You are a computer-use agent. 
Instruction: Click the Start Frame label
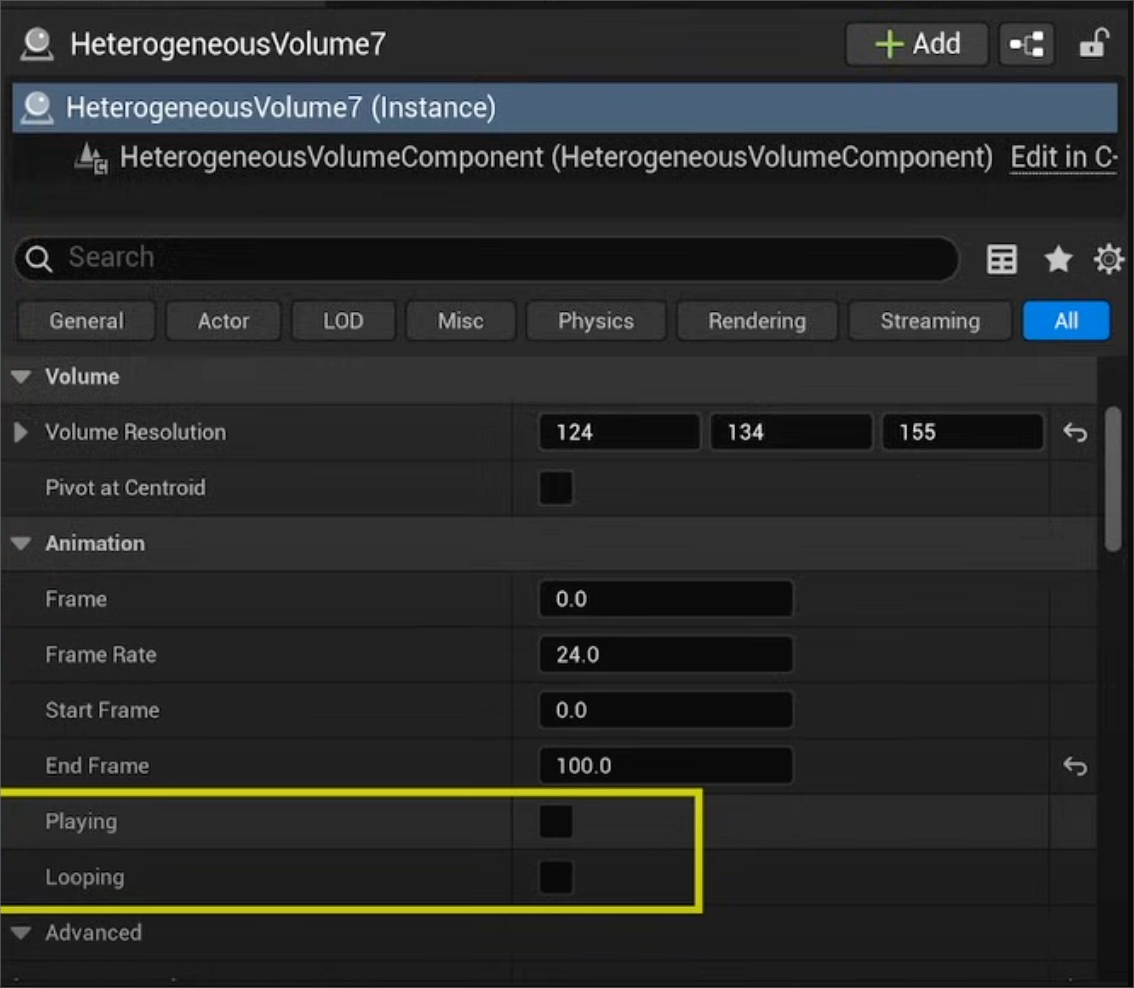coord(102,710)
